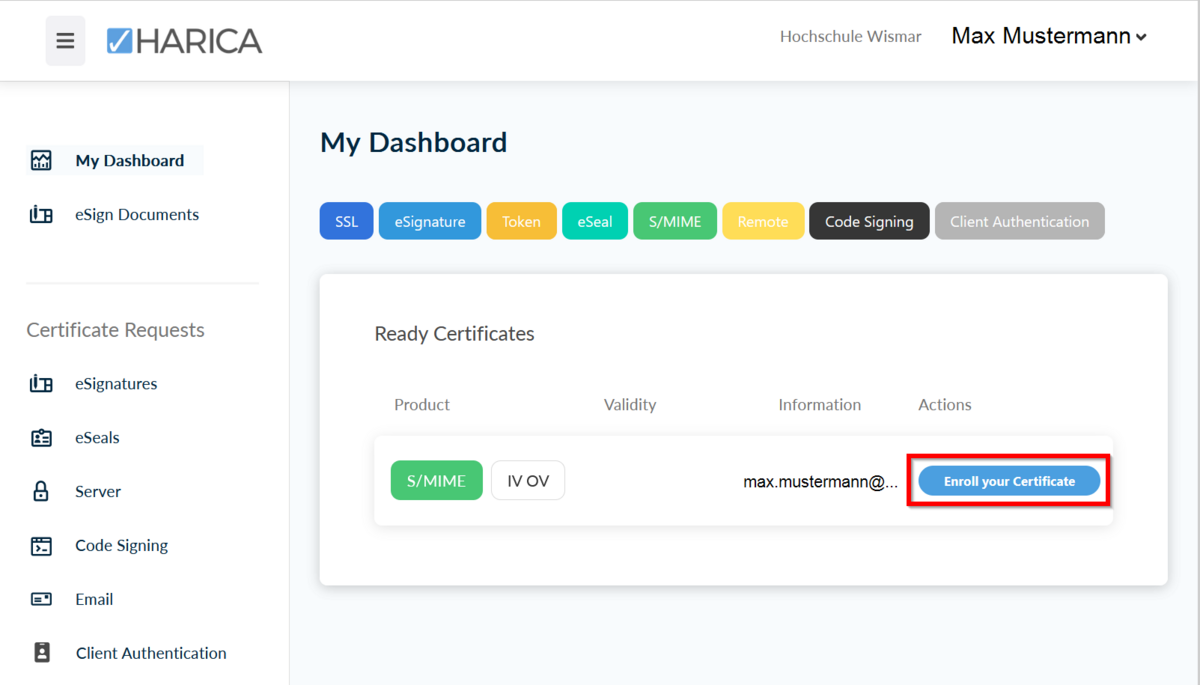This screenshot has width=1200, height=685.
Task: Click the My Dashboard chart icon
Action: [41, 161]
